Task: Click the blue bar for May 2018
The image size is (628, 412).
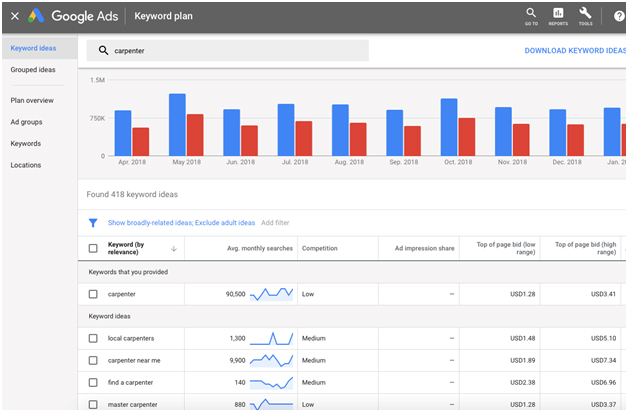Action: [177, 125]
